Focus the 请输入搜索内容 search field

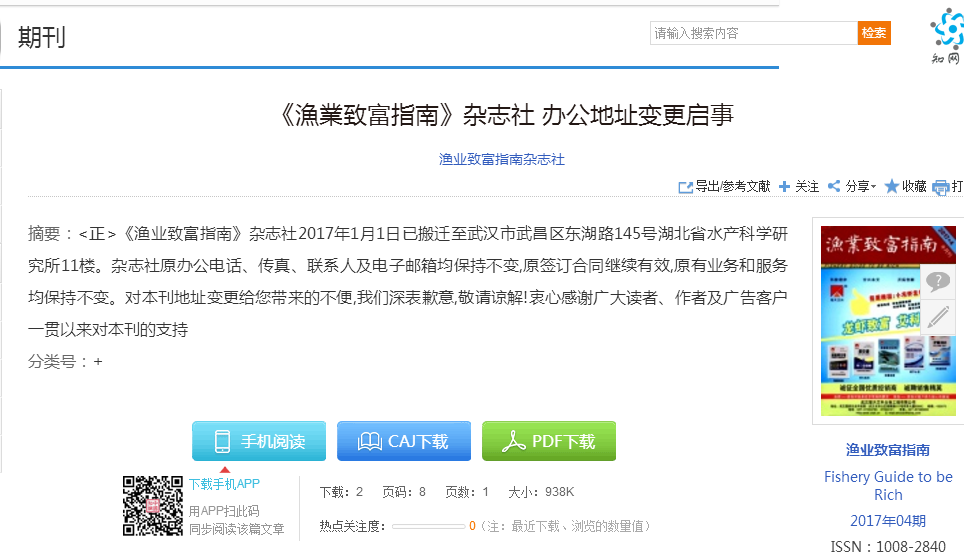click(754, 33)
